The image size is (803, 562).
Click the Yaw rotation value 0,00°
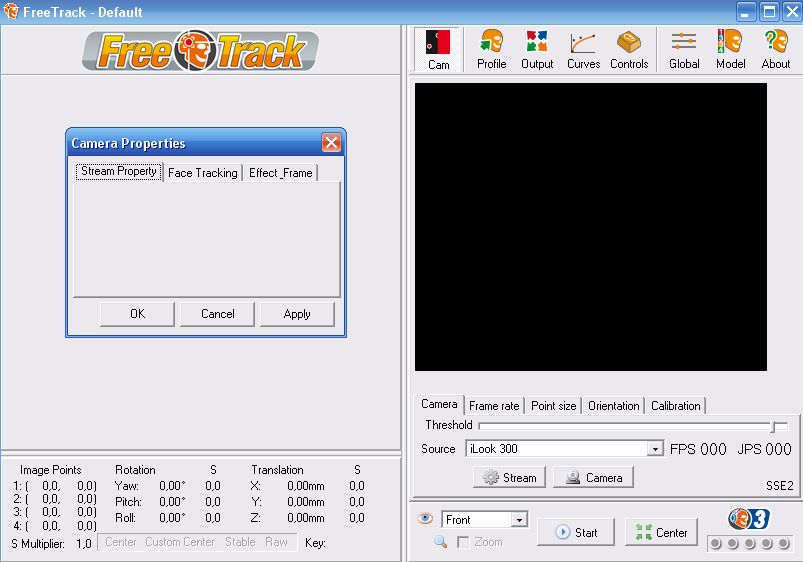click(x=172, y=485)
